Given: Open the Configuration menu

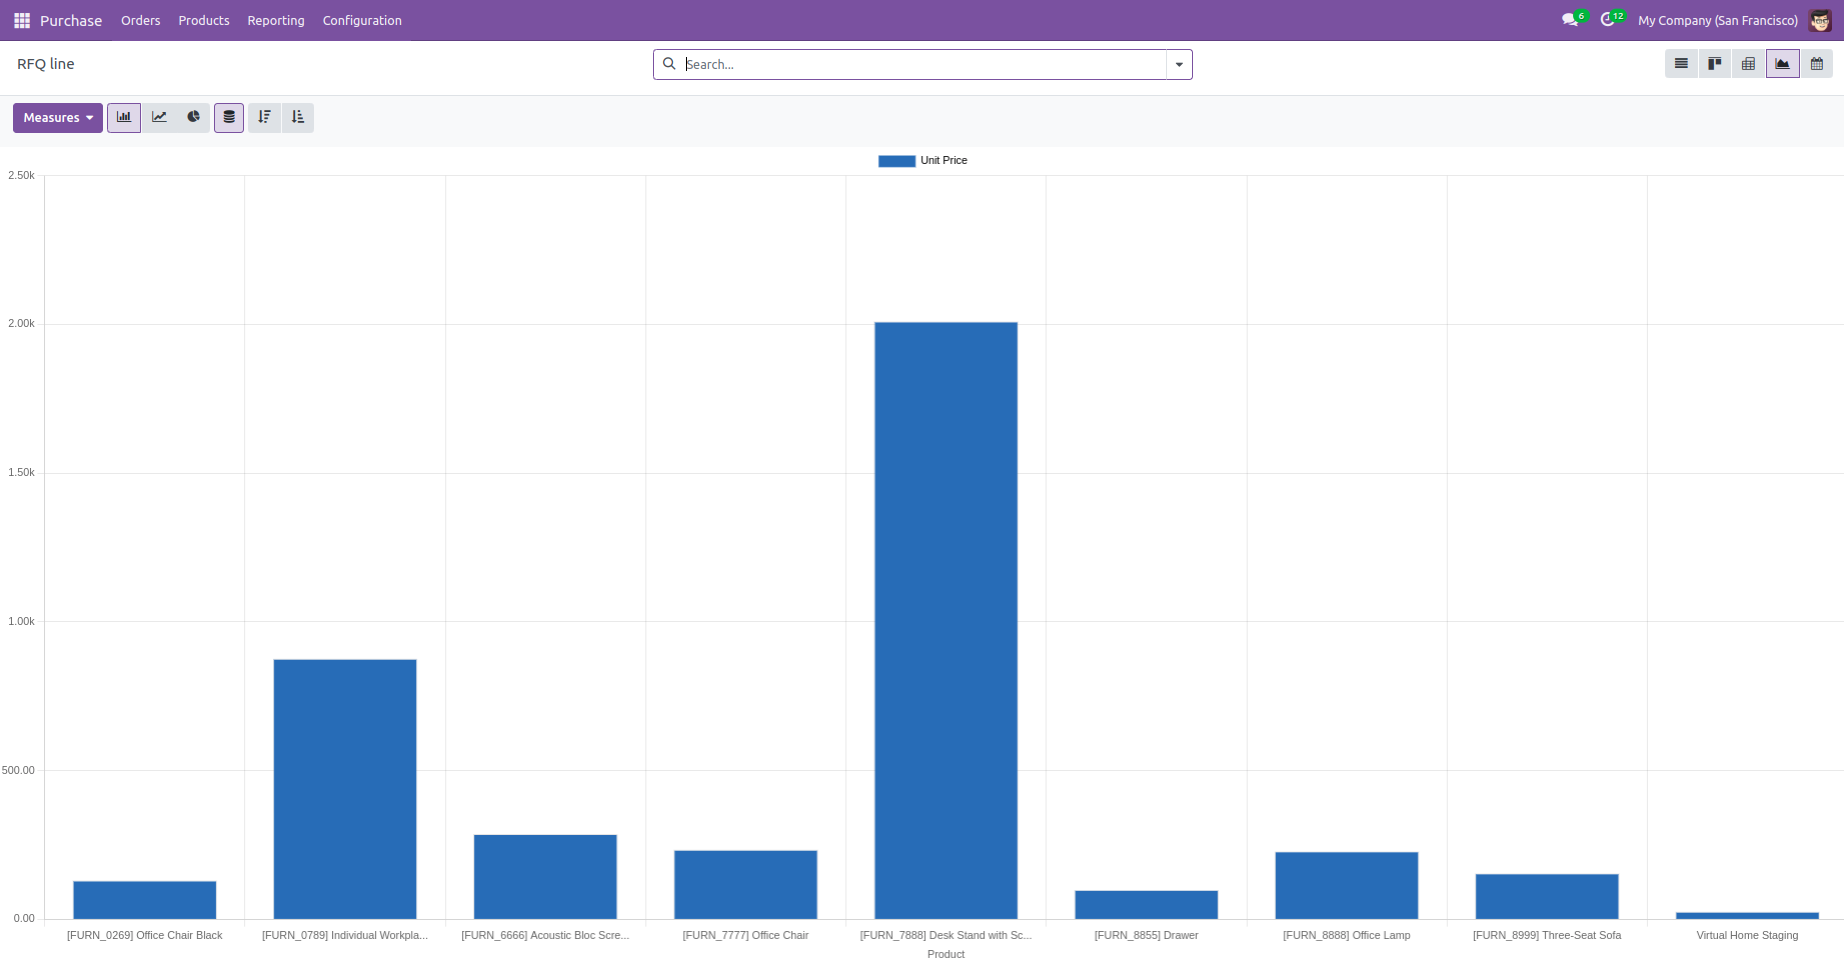Looking at the screenshot, I should click(x=362, y=21).
